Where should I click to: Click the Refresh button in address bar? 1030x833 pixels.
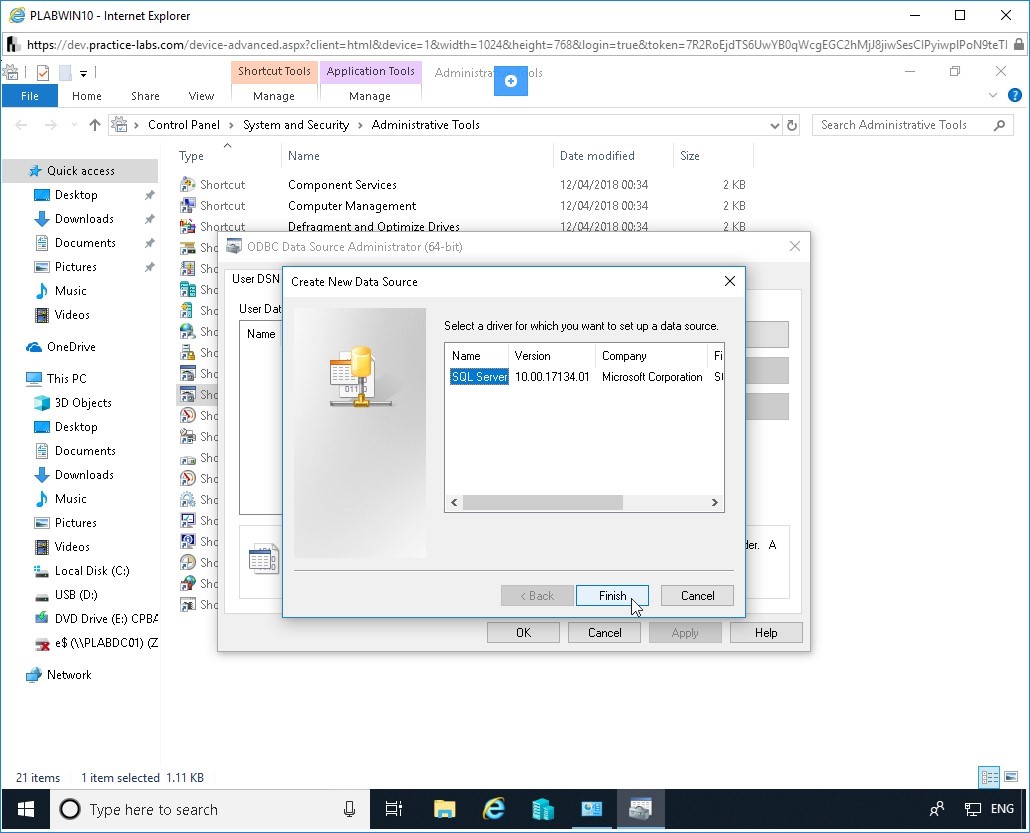click(792, 125)
